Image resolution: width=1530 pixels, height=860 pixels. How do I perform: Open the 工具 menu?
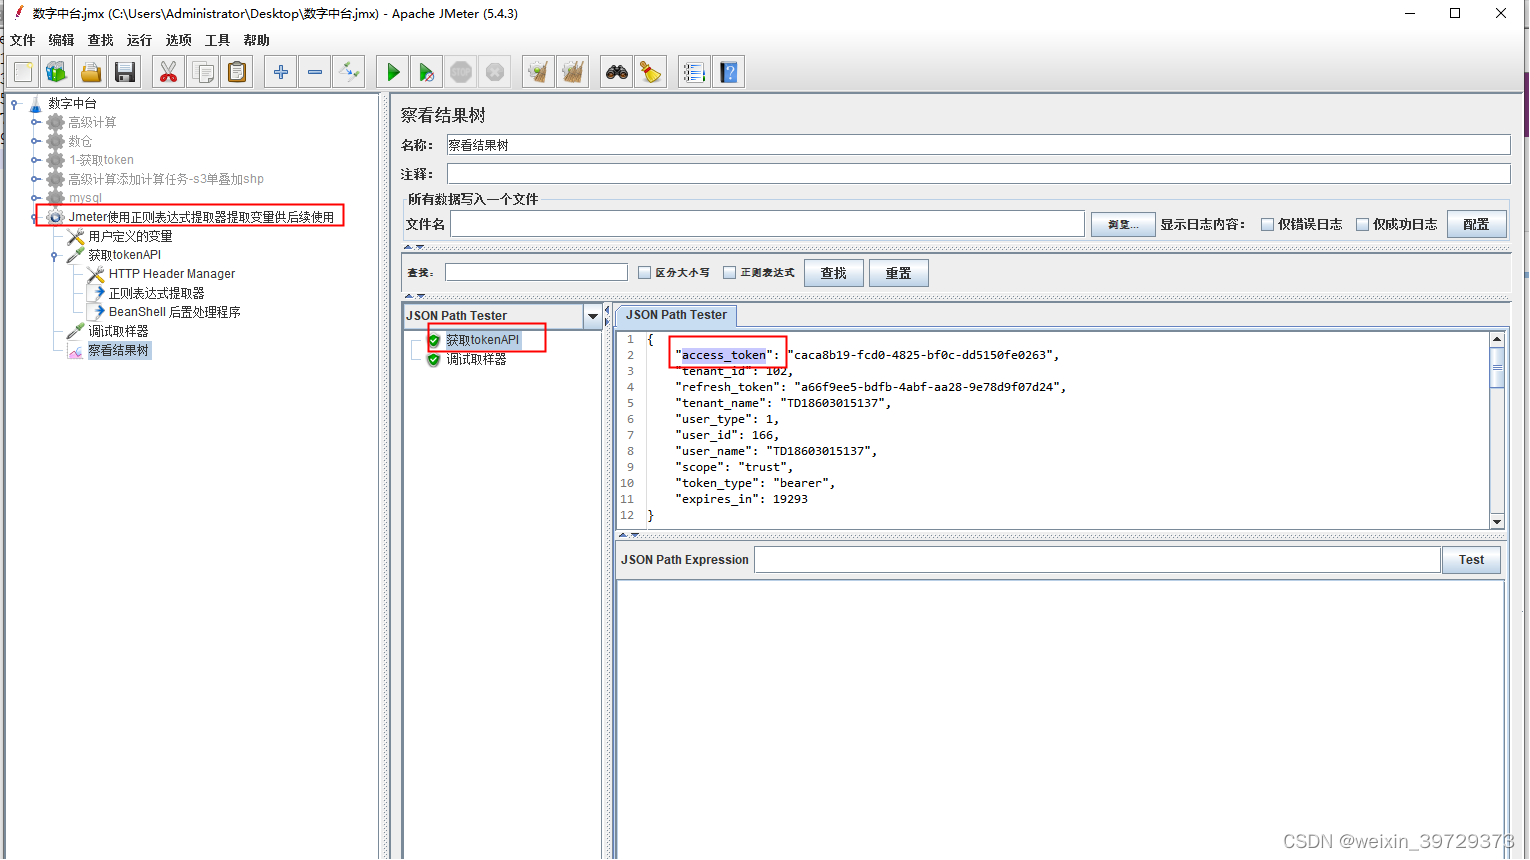[217, 40]
